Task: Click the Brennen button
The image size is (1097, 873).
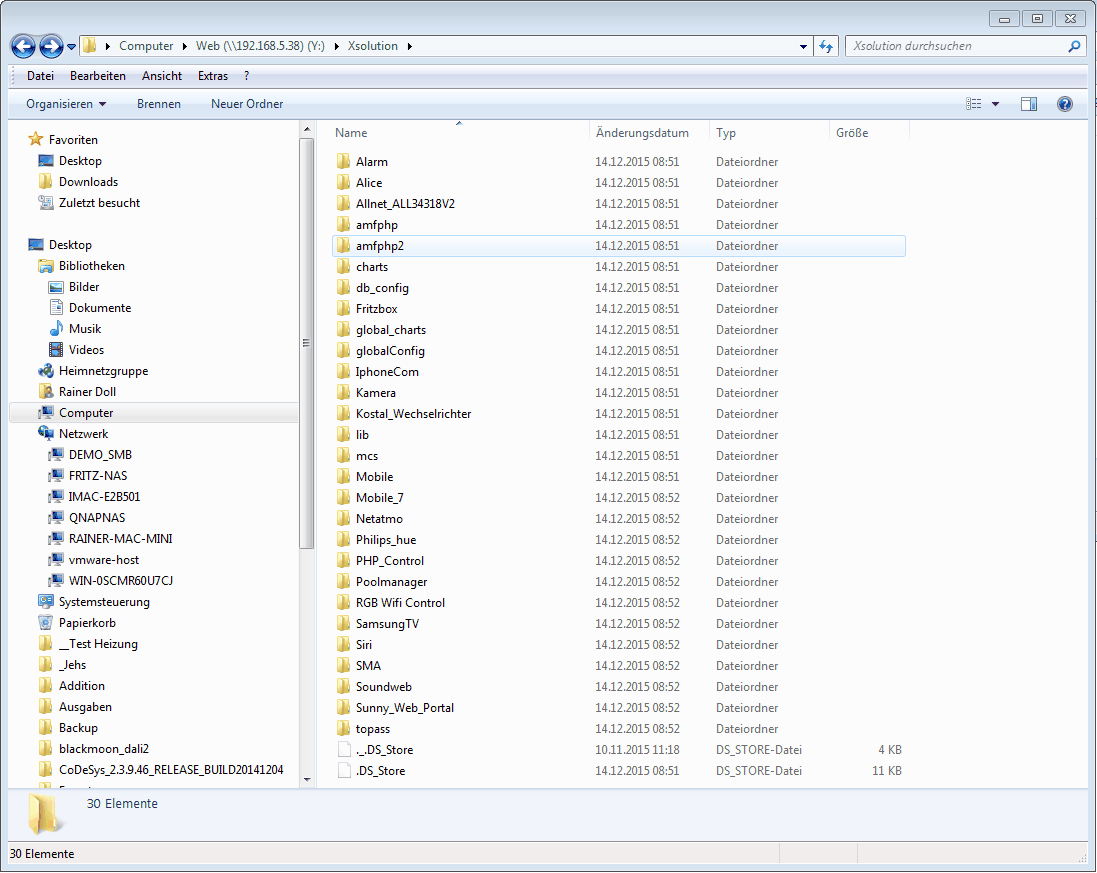Action: point(159,104)
